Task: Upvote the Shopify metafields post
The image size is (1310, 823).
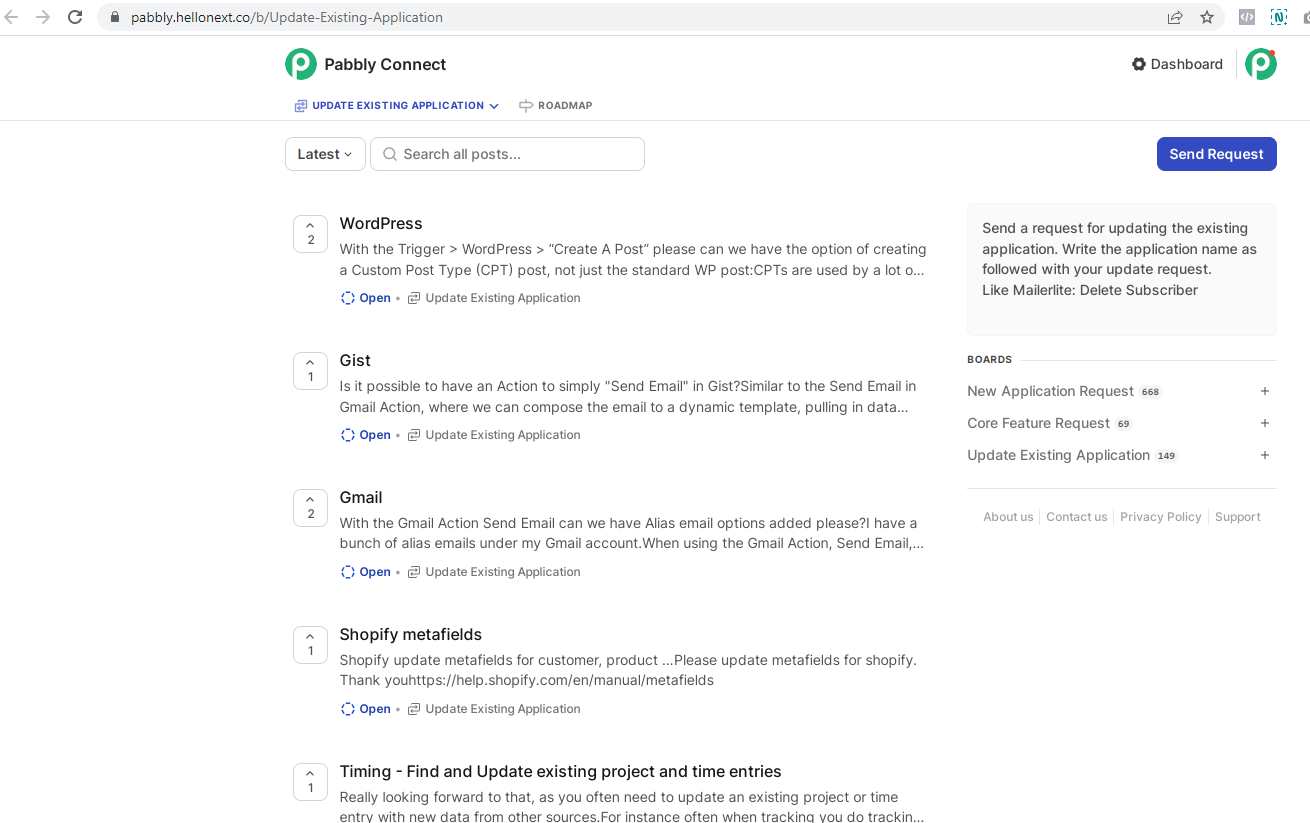Action: pos(310,645)
